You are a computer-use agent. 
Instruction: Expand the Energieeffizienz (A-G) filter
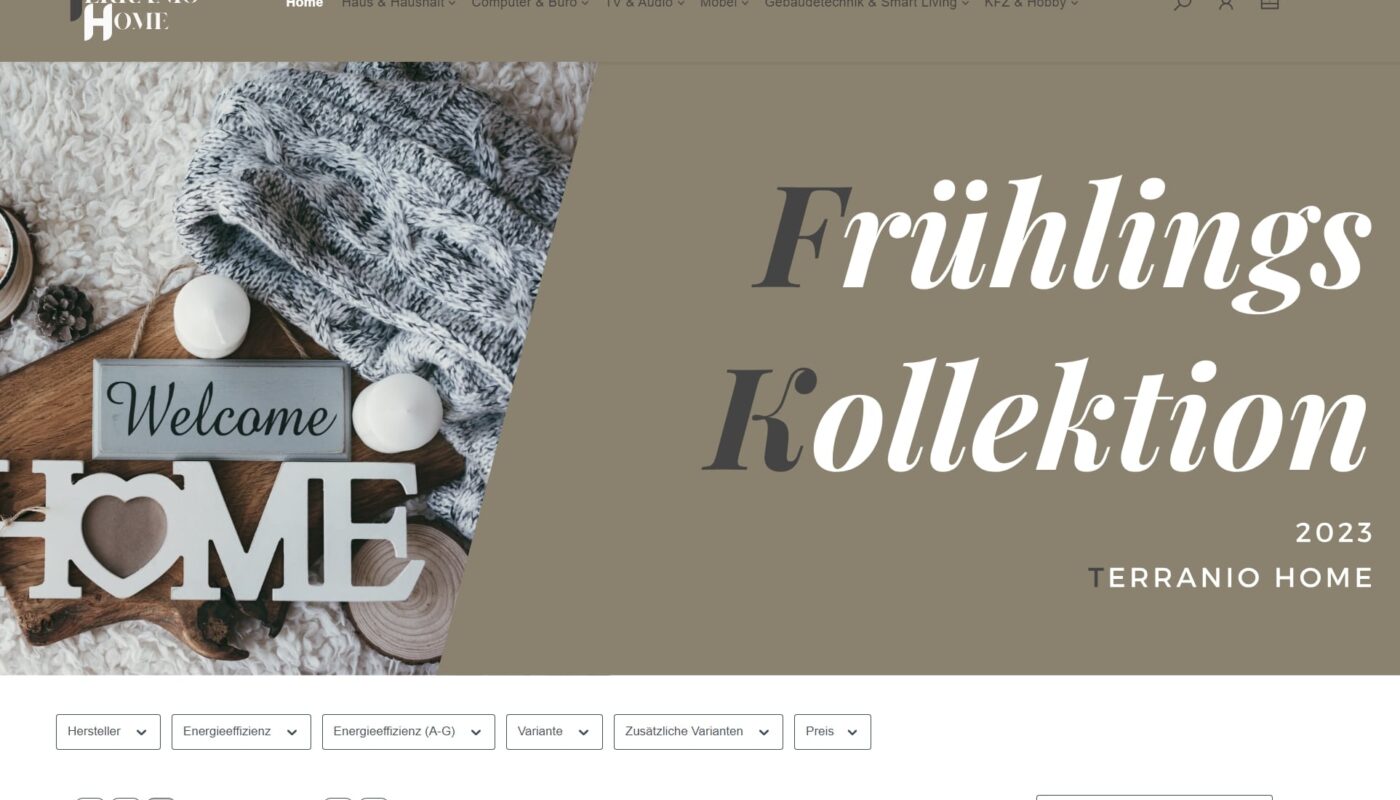point(408,732)
